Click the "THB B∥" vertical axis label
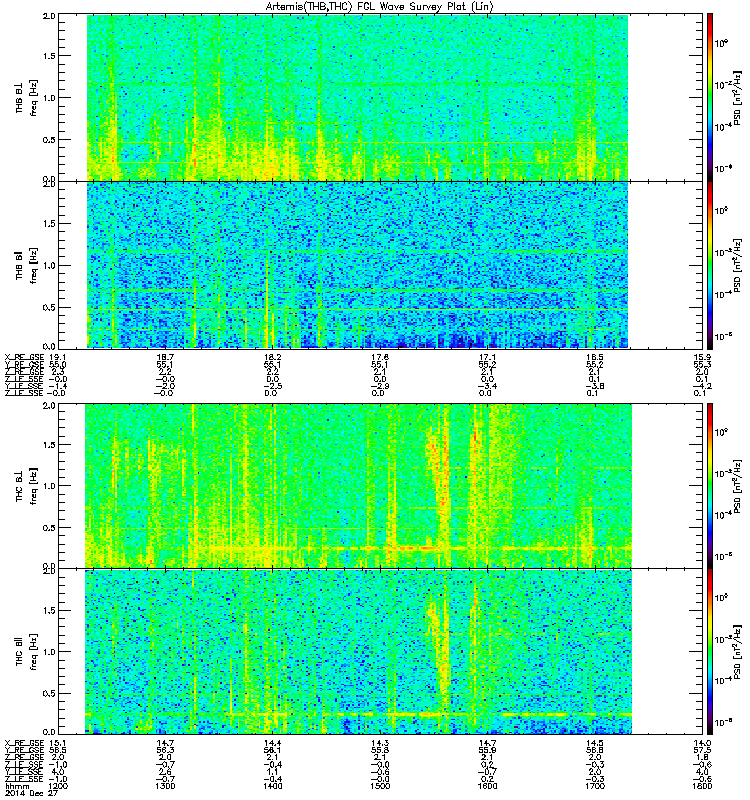Image resolution: width=750 pixels, height=800 pixels. (19, 265)
